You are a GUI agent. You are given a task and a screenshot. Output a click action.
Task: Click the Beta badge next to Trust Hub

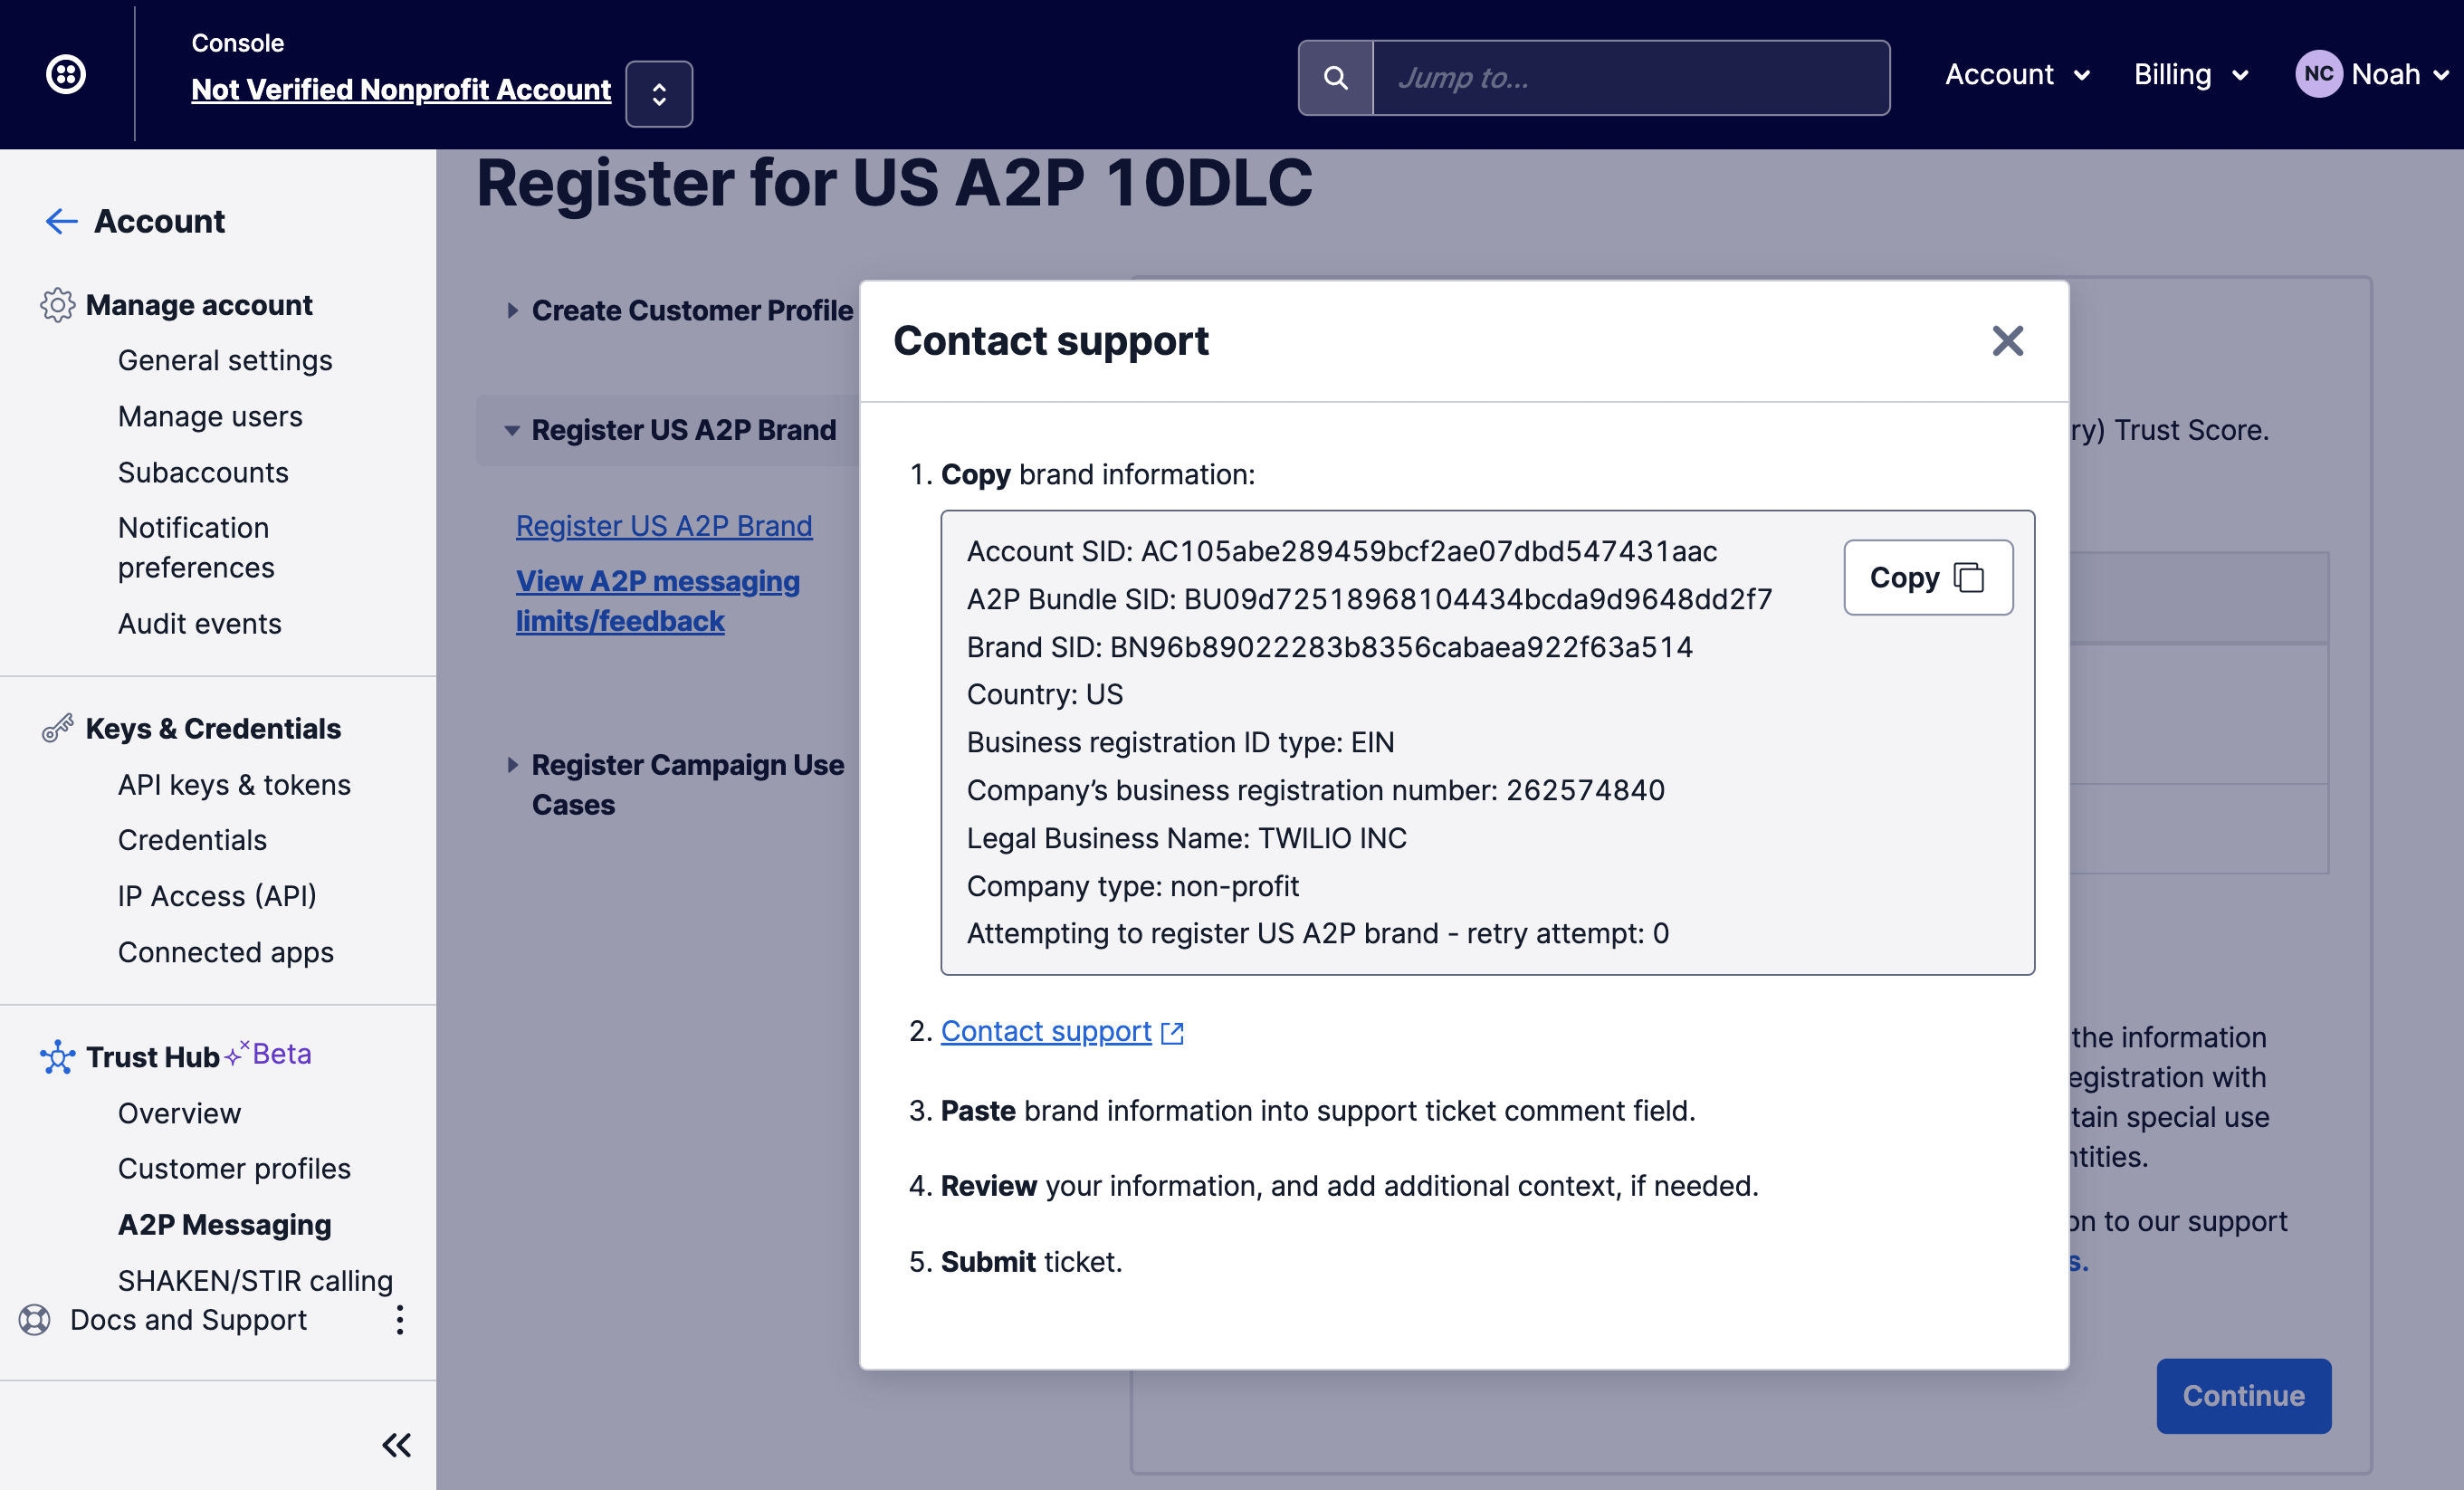coord(270,1054)
